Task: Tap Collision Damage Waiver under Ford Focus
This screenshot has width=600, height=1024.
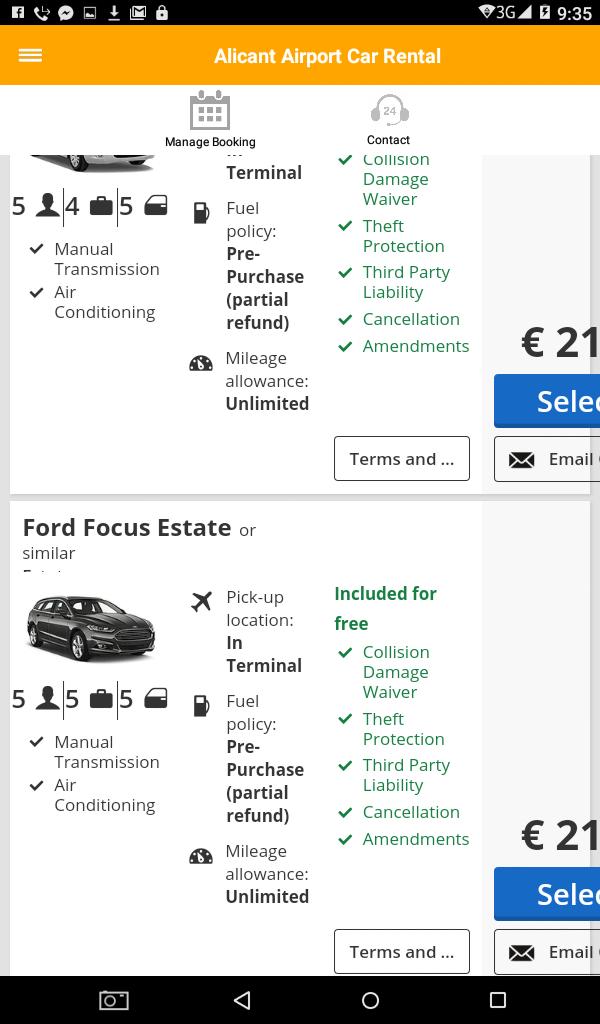Action: (396, 672)
